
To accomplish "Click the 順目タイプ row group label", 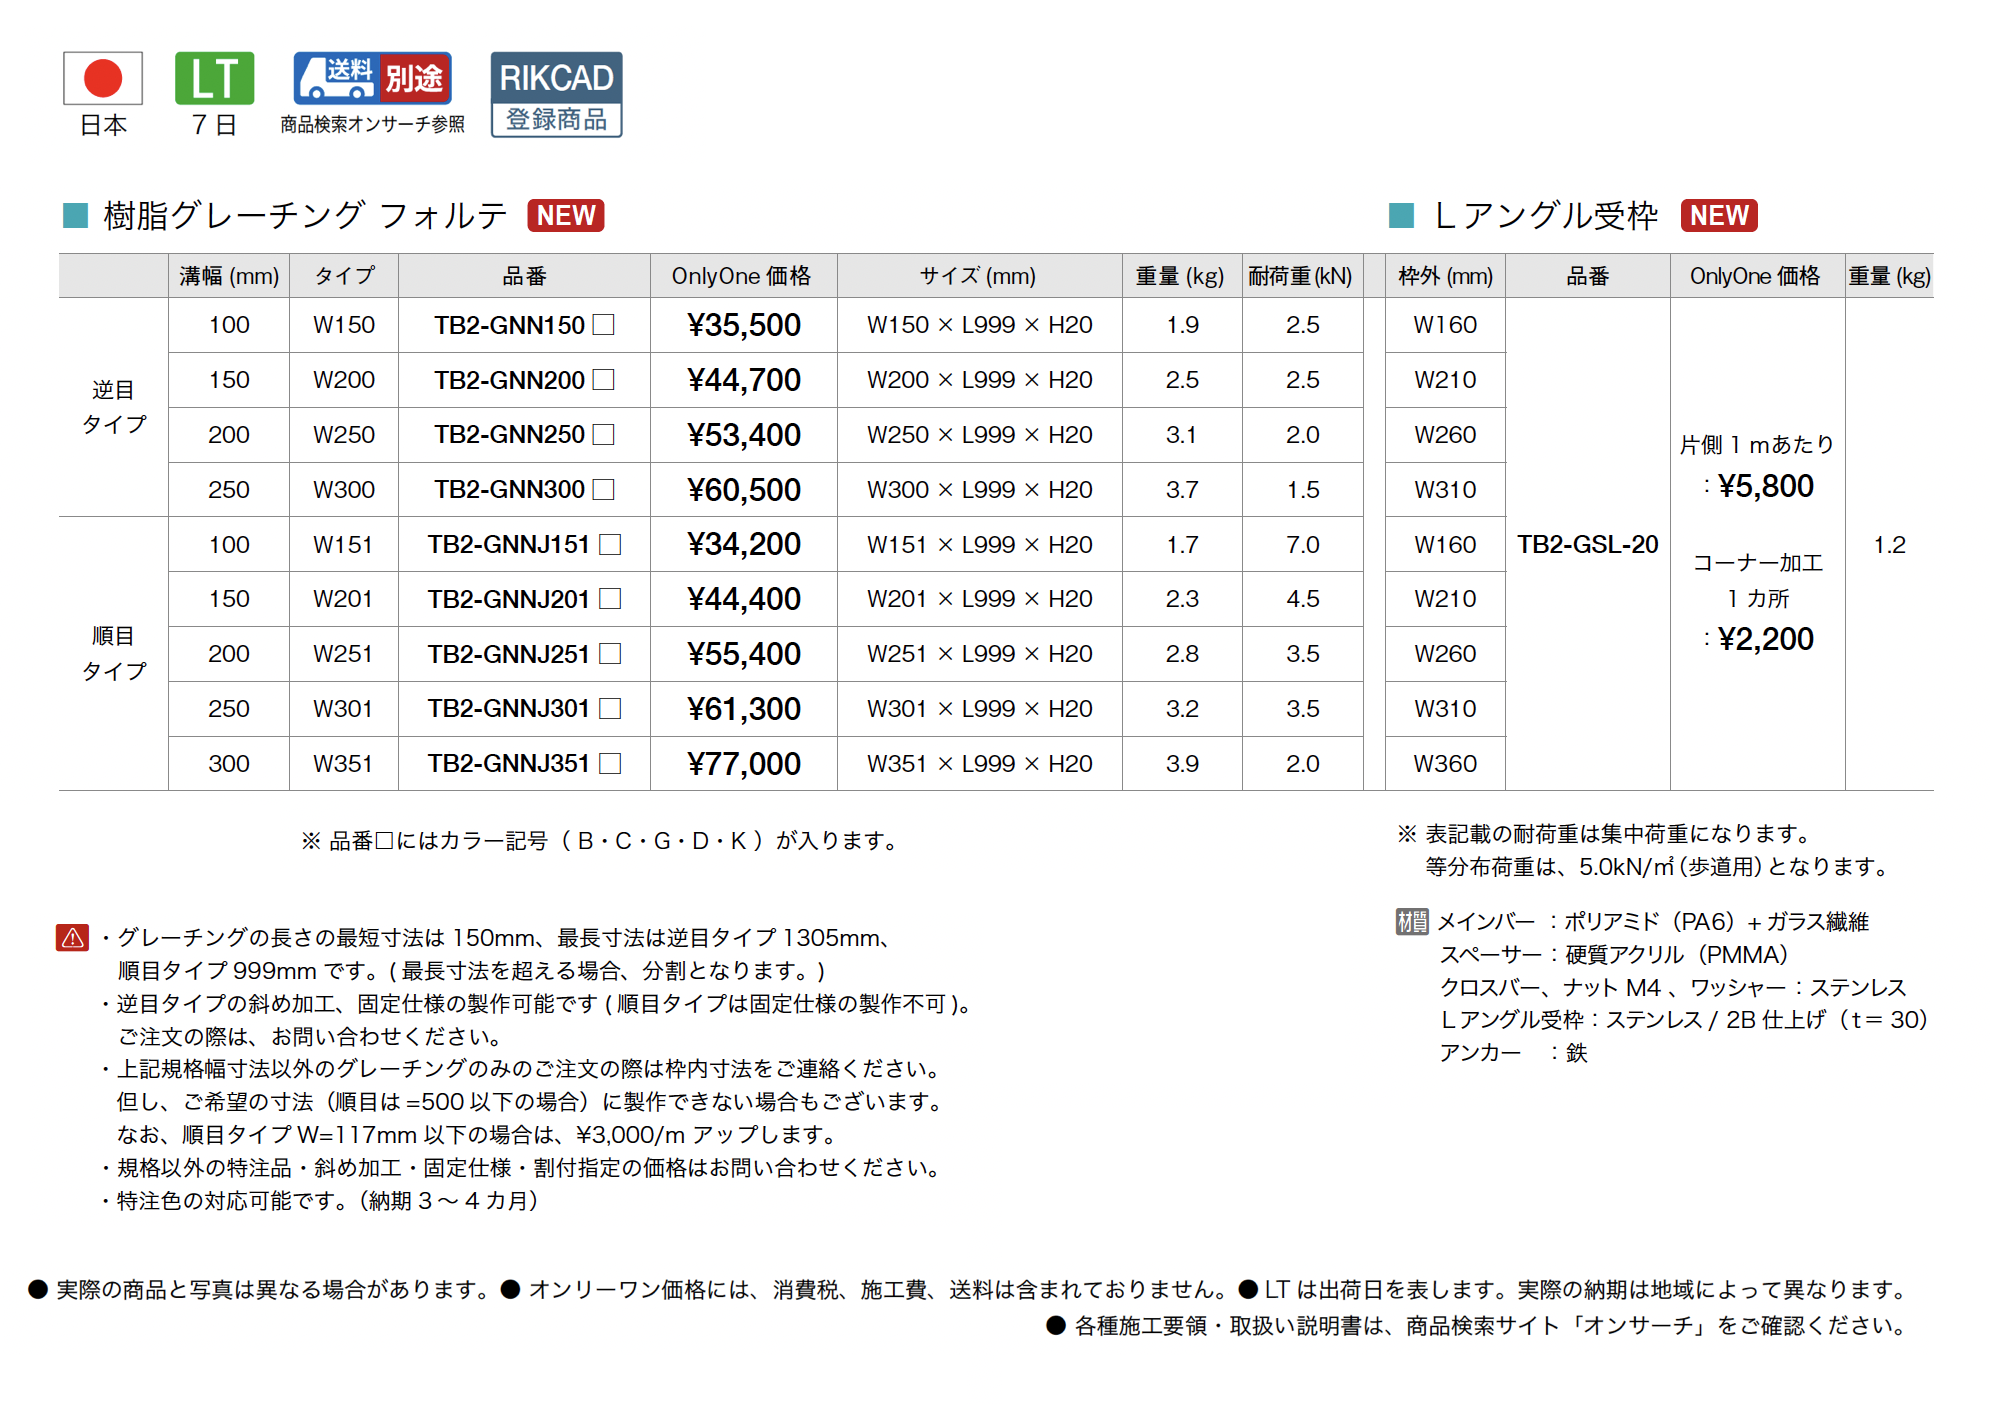I will (x=113, y=653).
